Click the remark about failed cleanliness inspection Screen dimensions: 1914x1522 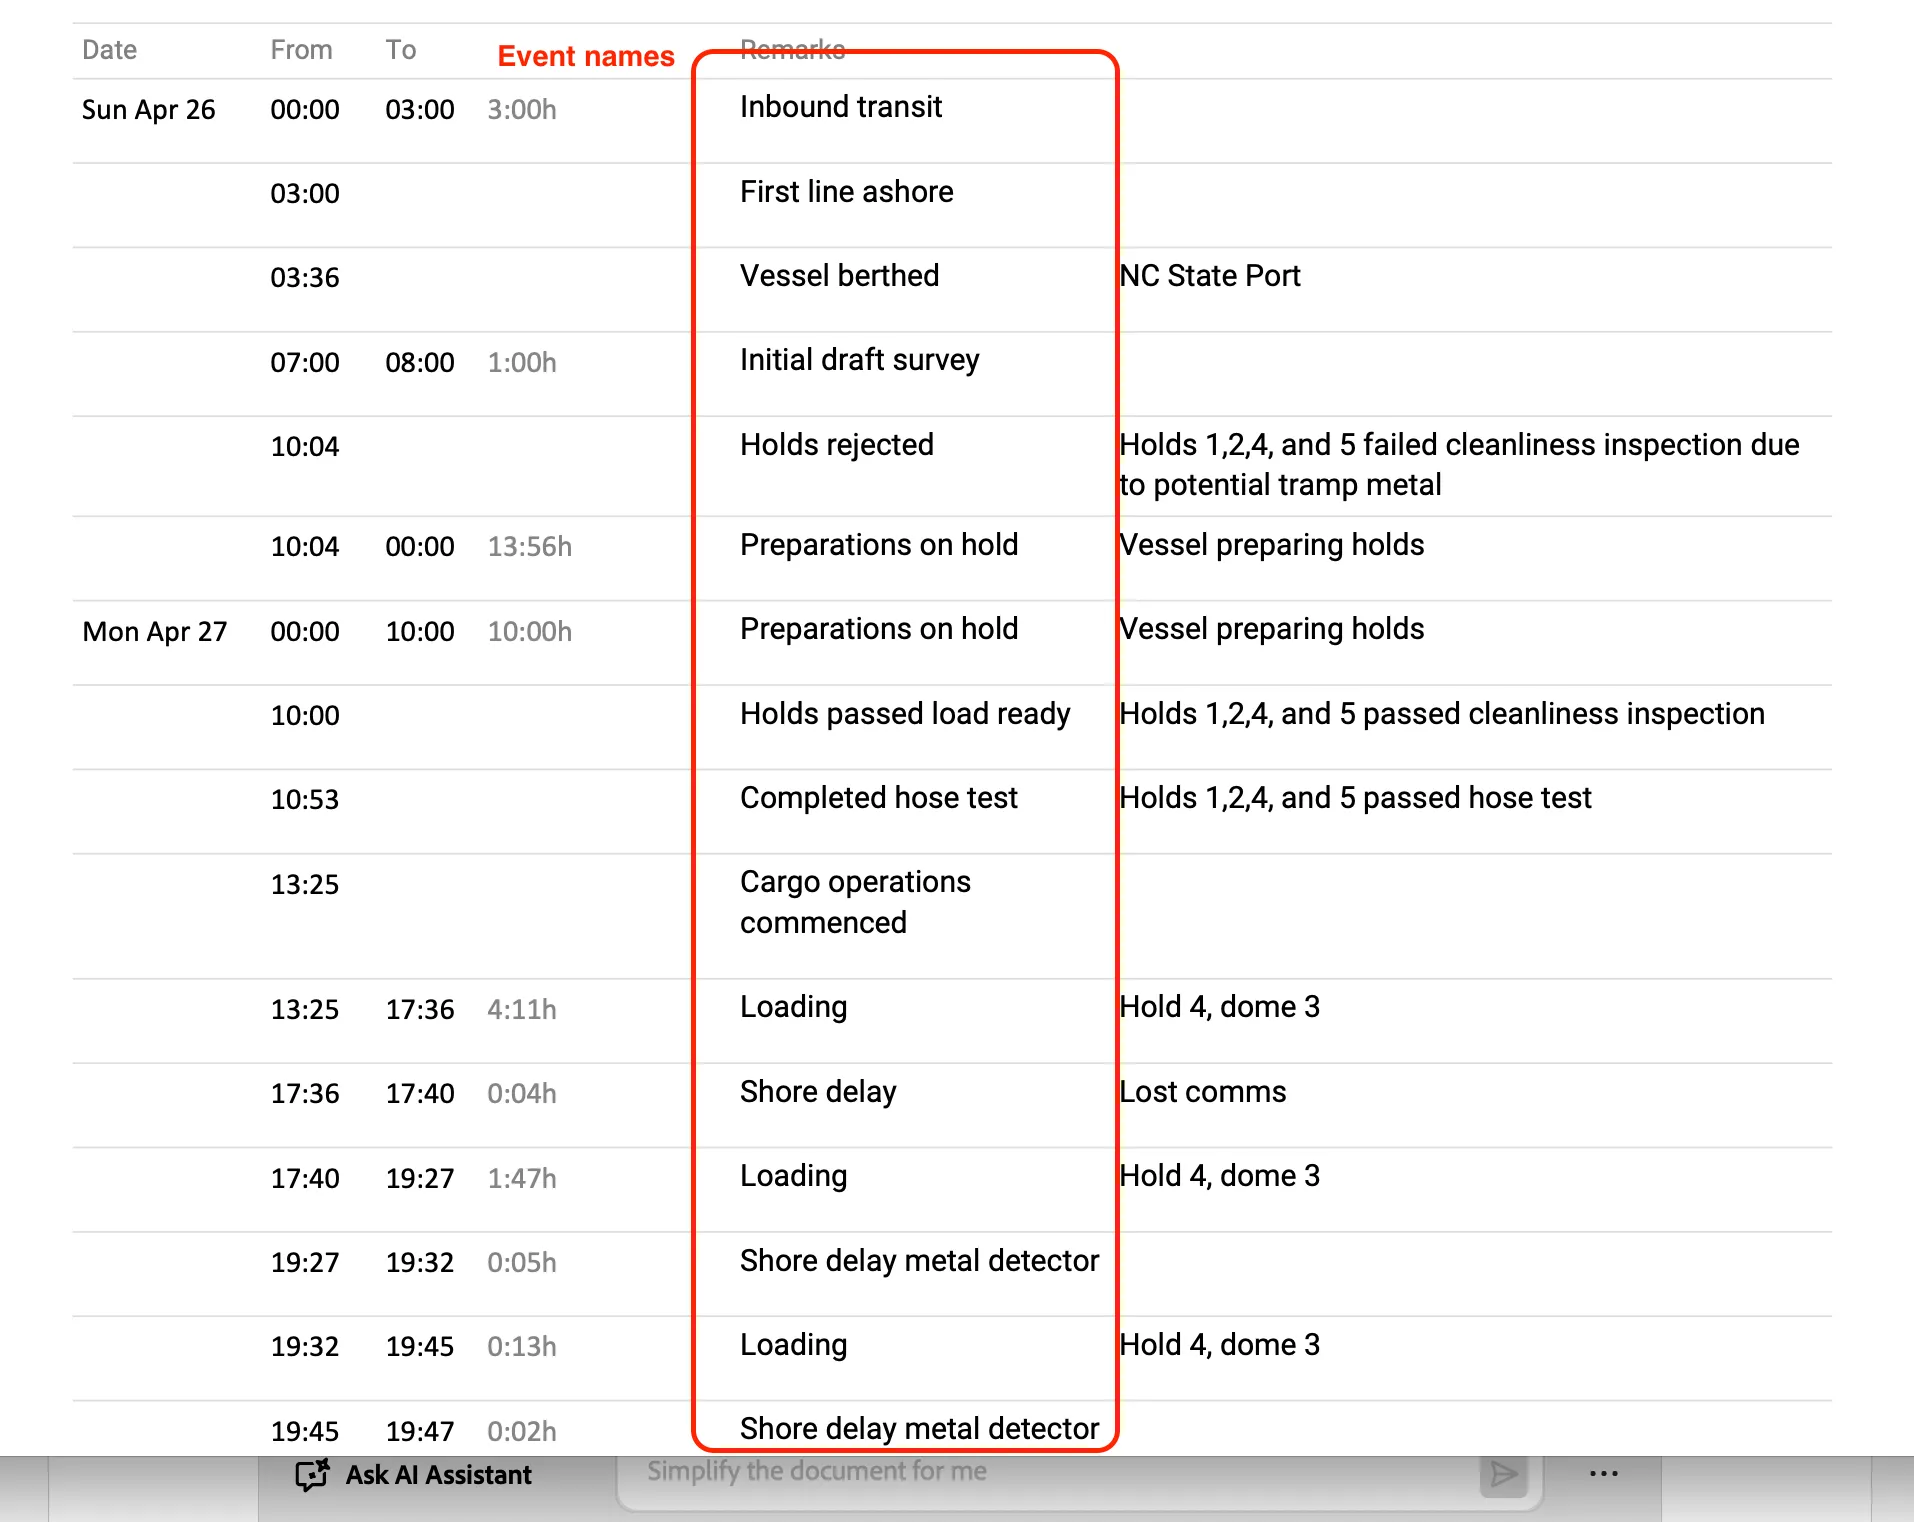click(x=1459, y=465)
